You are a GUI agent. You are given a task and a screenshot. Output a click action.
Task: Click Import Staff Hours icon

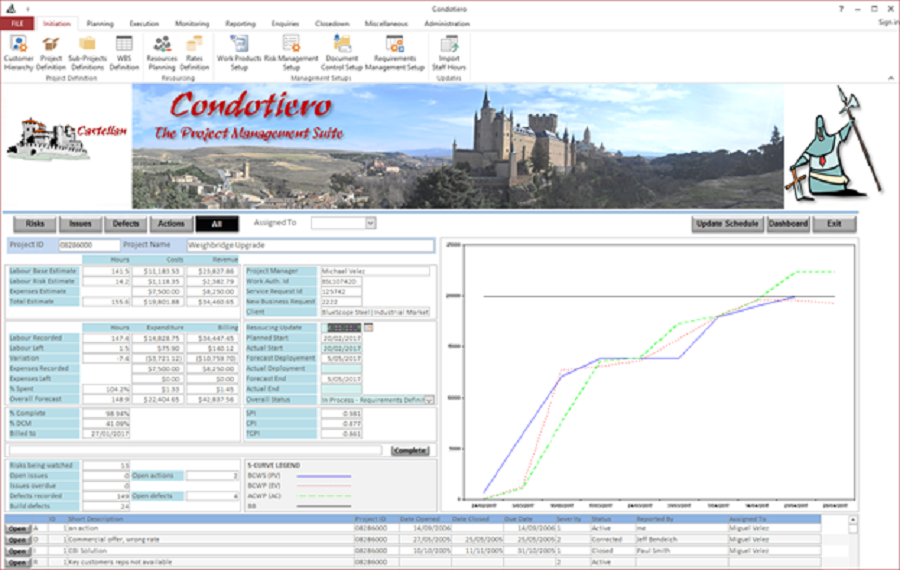coord(449,53)
